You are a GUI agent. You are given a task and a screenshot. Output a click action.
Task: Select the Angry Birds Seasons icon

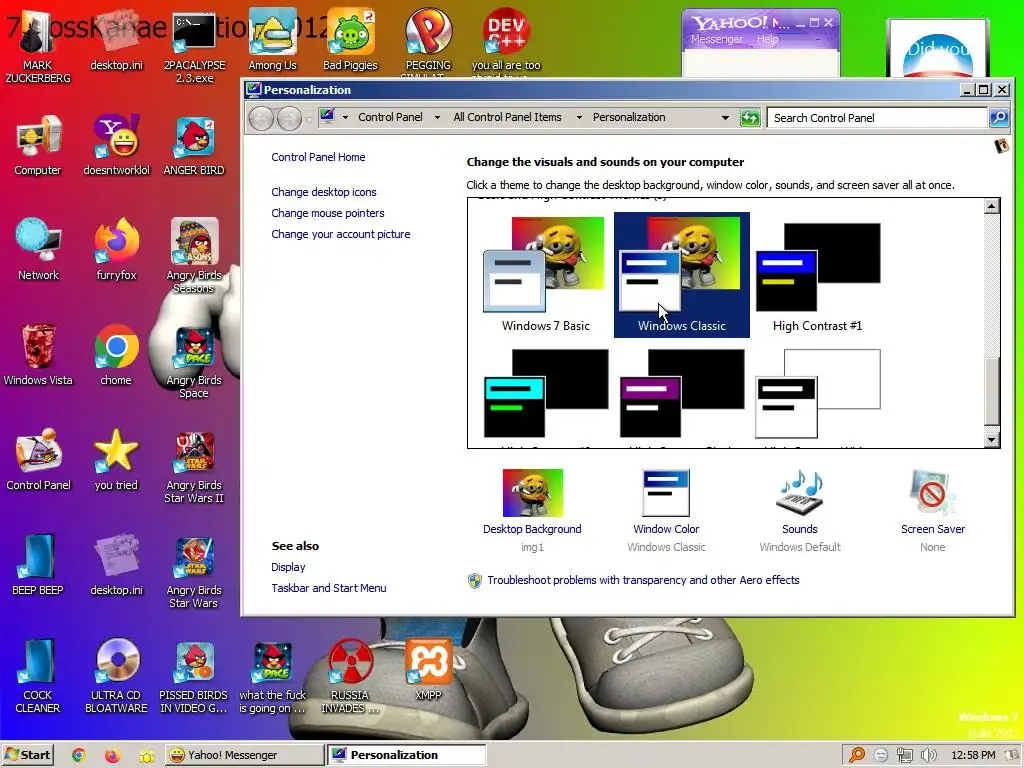click(x=194, y=256)
